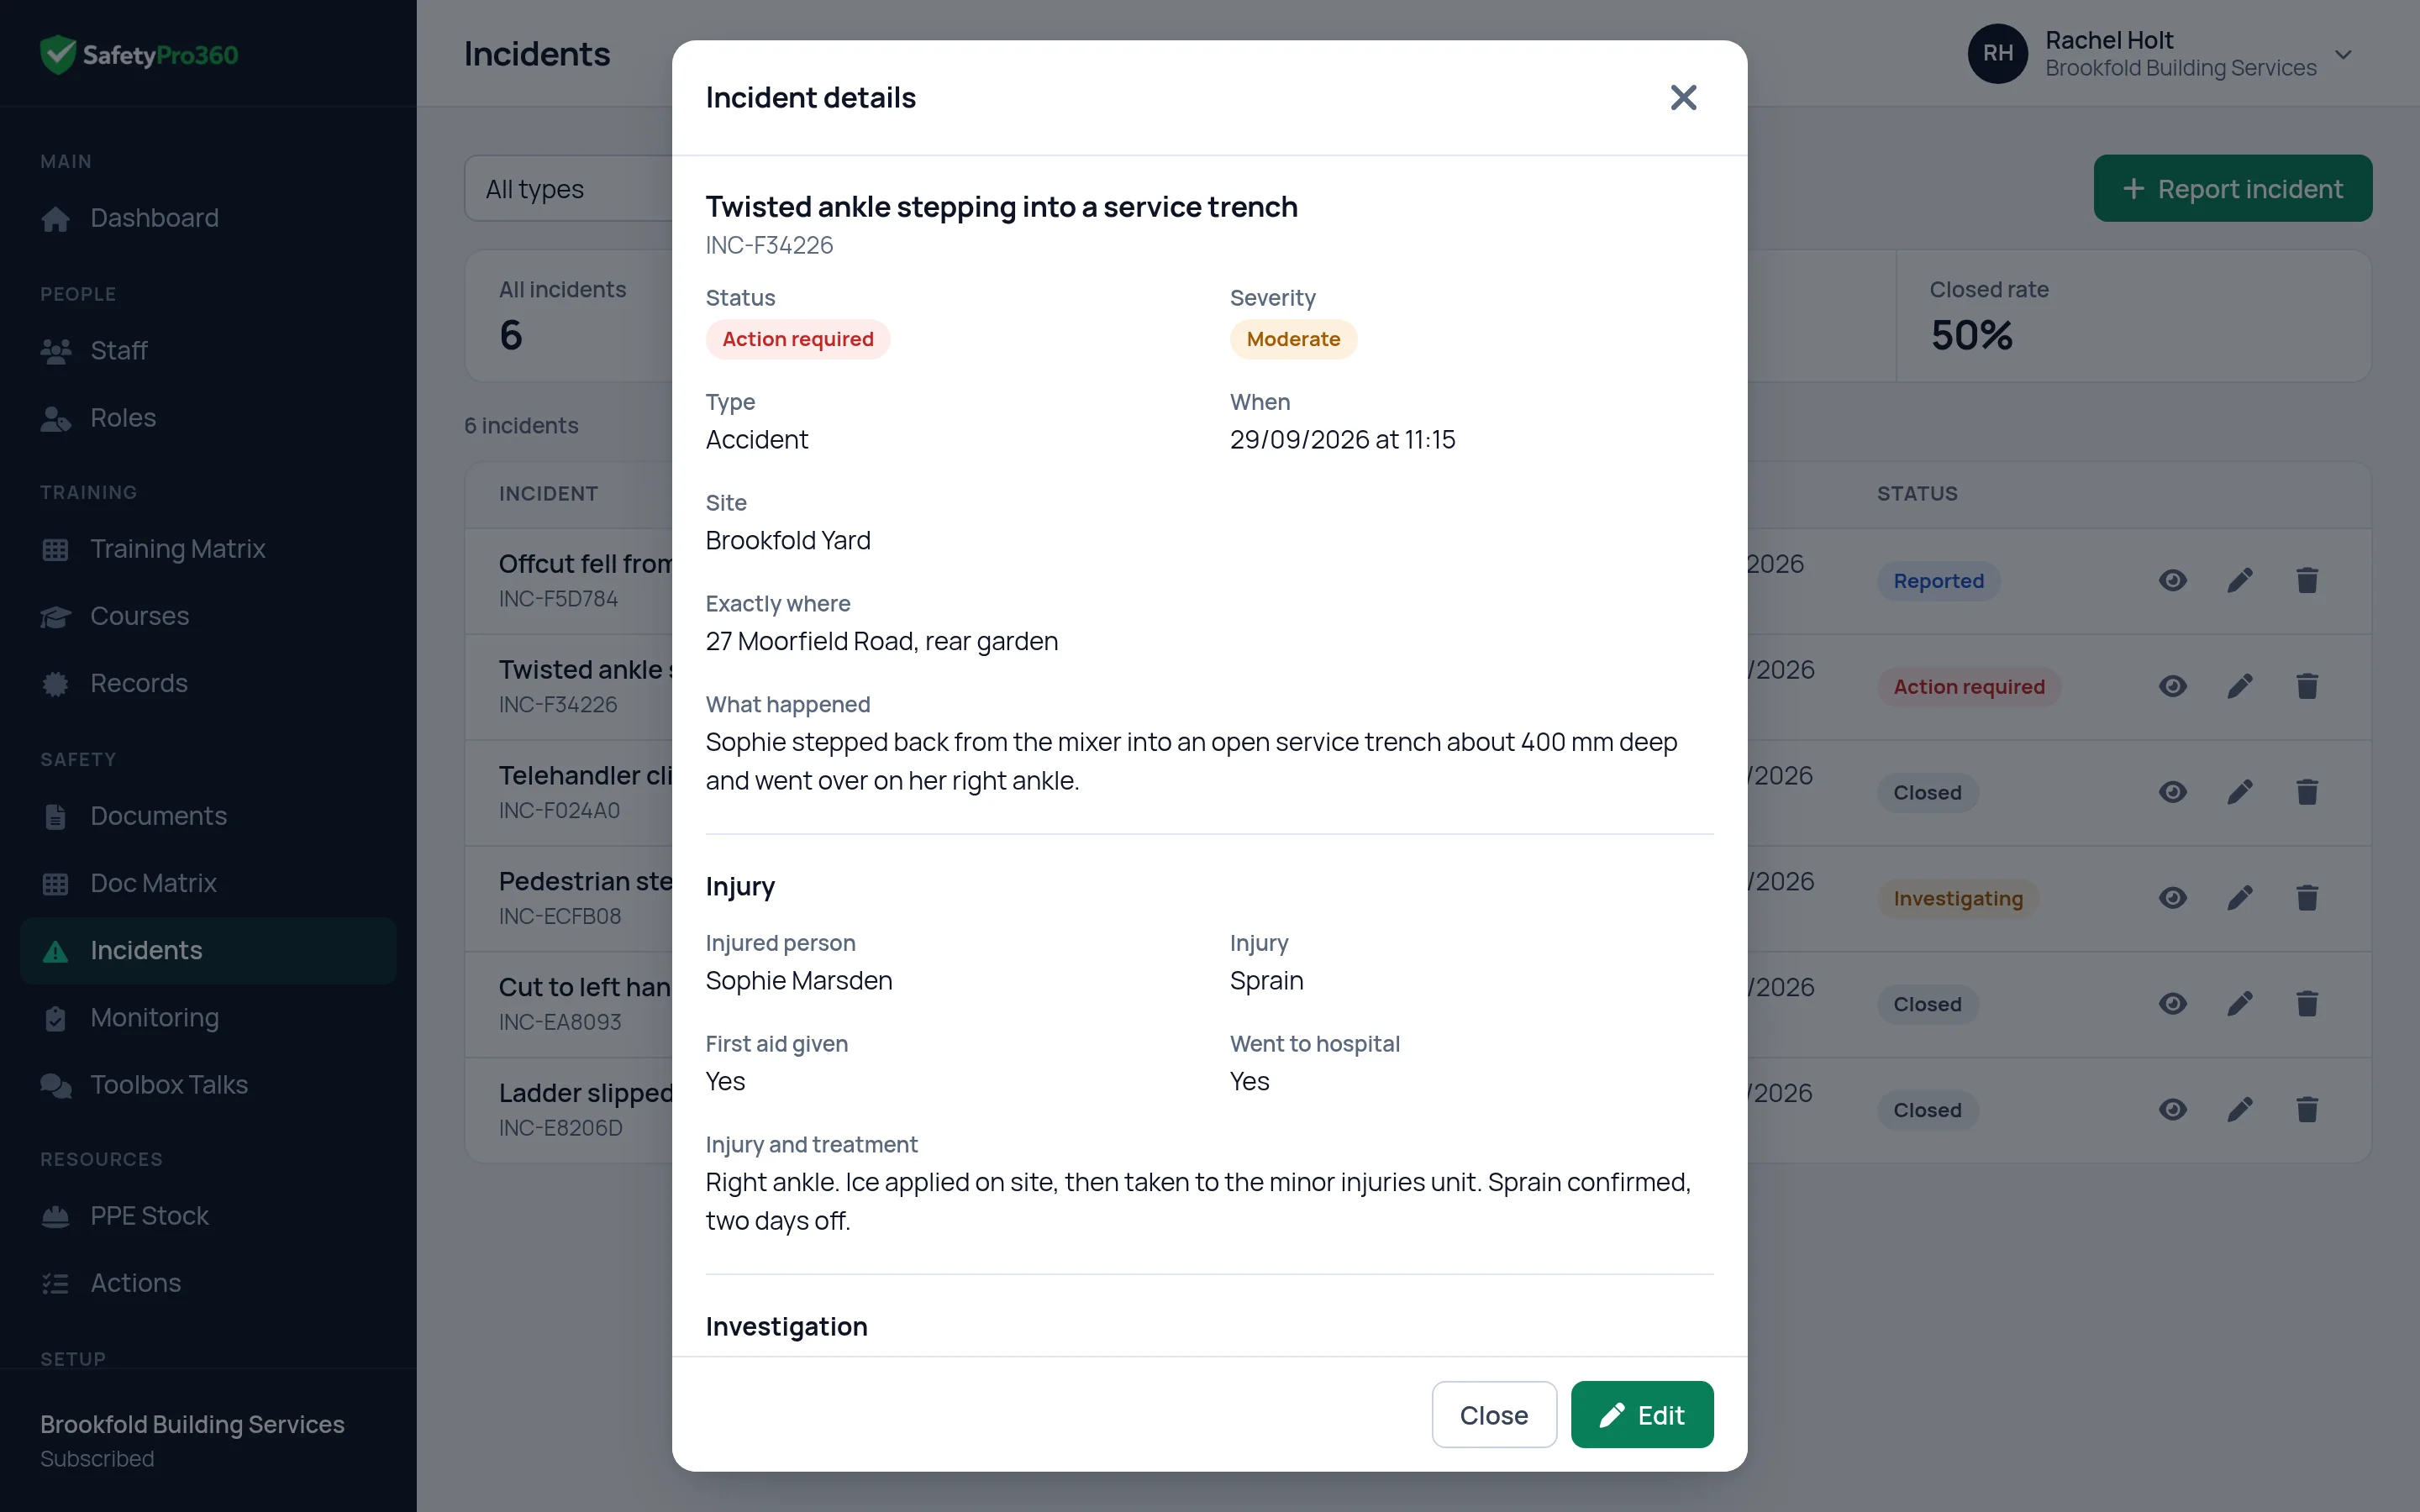This screenshot has width=2420, height=1512.
Task: Click the INC-F34226 ID in the dialog
Action: pos(769,245)
